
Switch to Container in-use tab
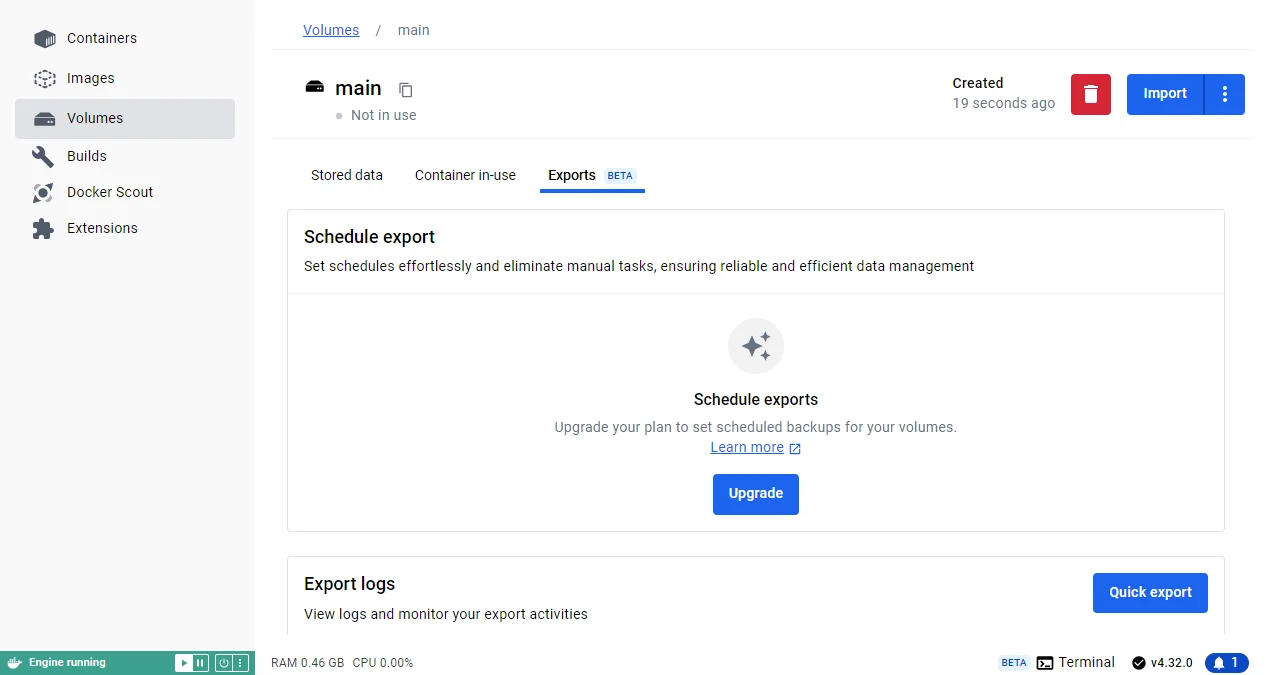465,175
